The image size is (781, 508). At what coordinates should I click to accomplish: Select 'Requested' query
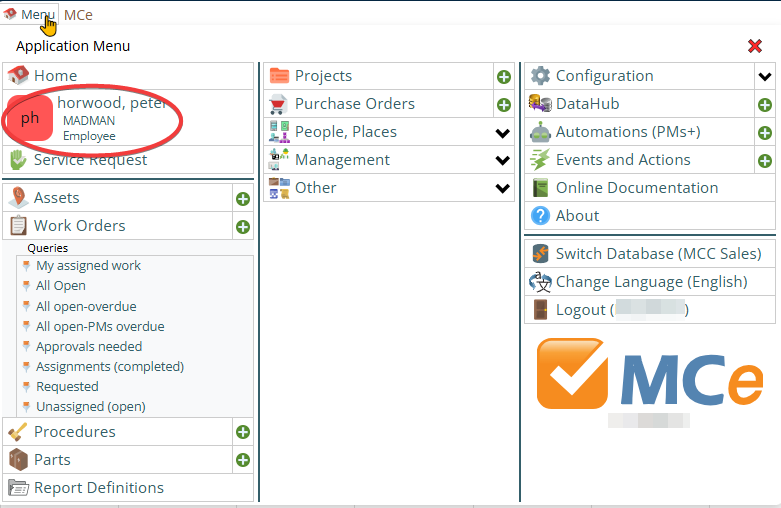pyautogui.click(x=67, y=387)
